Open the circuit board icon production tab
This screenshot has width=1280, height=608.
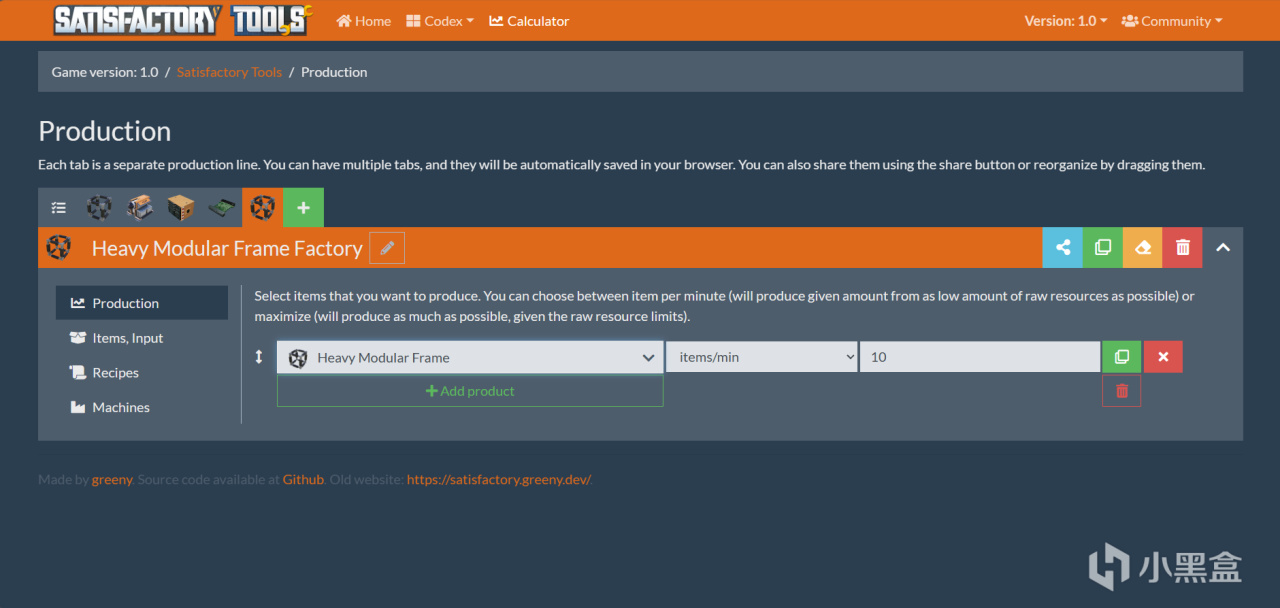221,208
